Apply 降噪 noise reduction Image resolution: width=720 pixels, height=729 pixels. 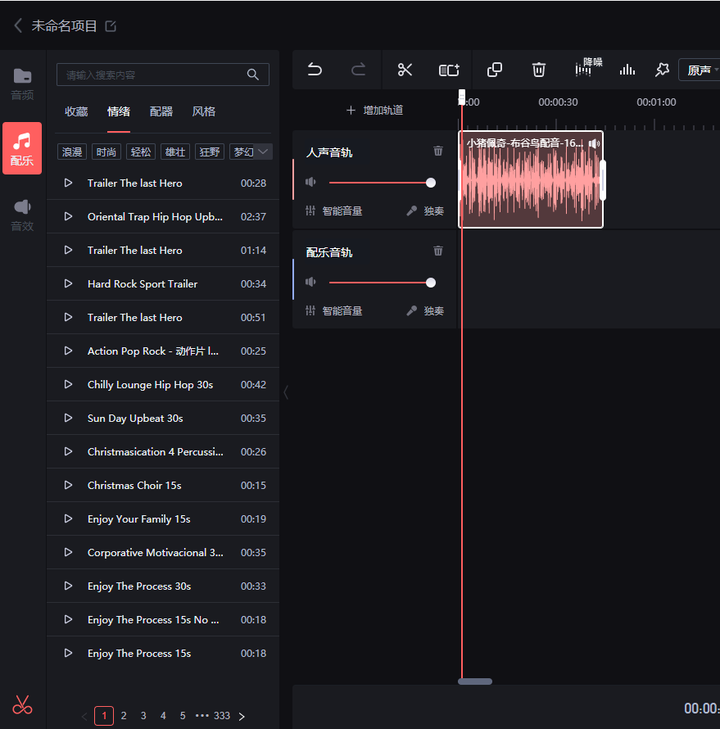click(588, 68)
